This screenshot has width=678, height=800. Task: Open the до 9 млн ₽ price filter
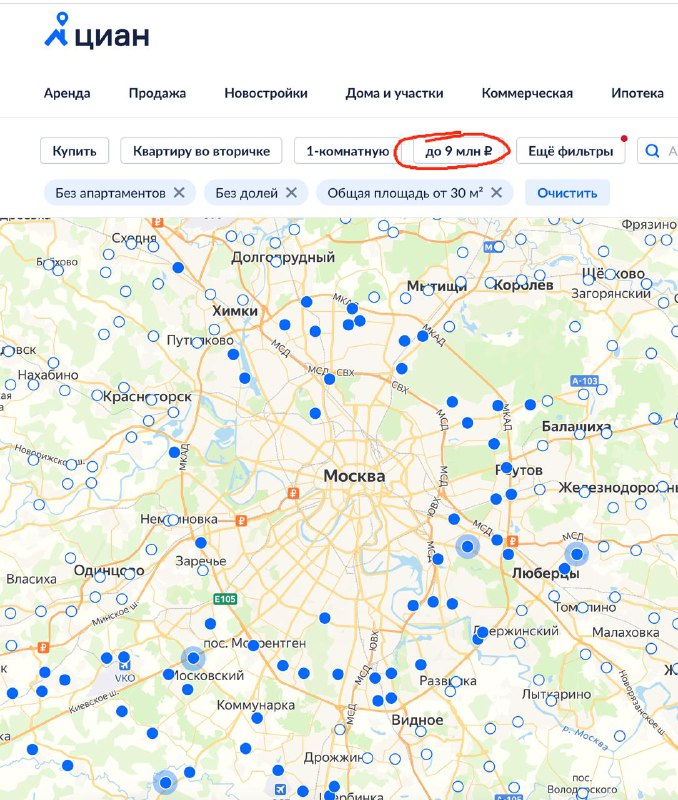pos(459,151)
